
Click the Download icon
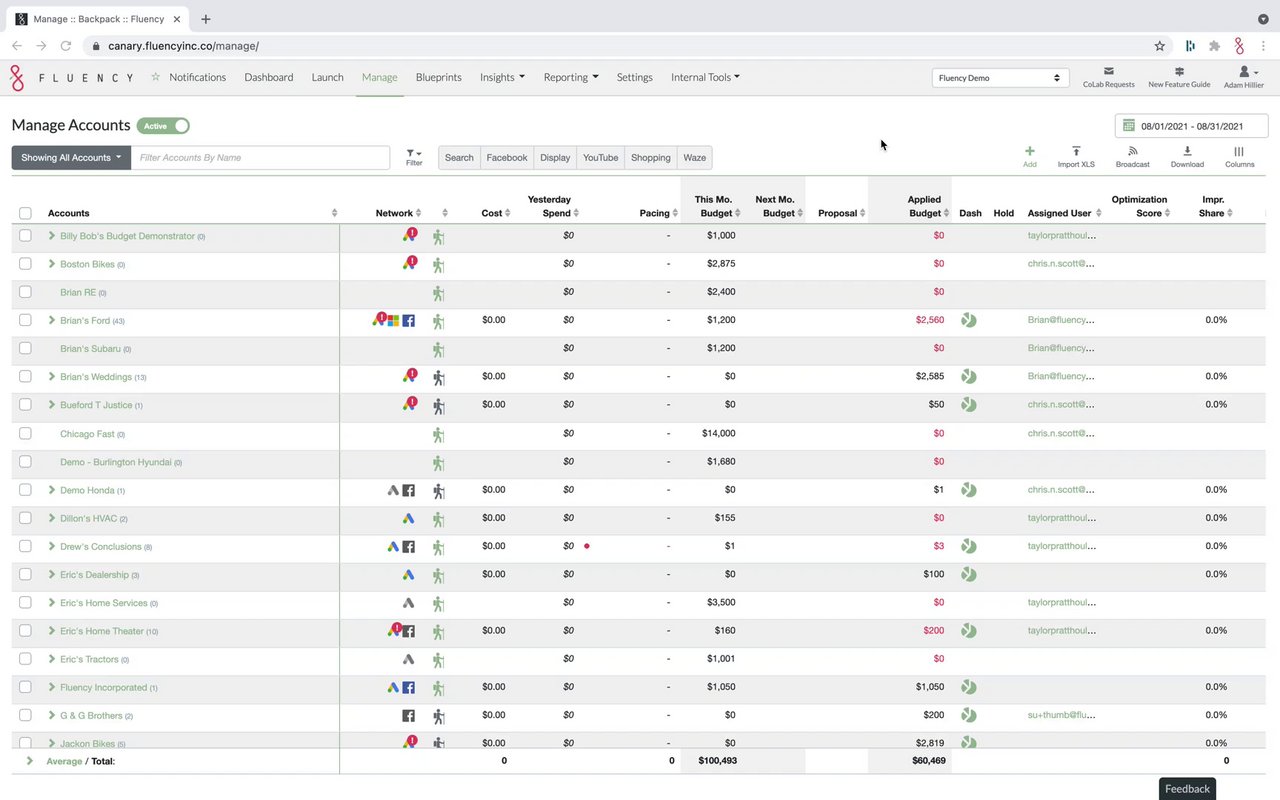coord(1187,151)
